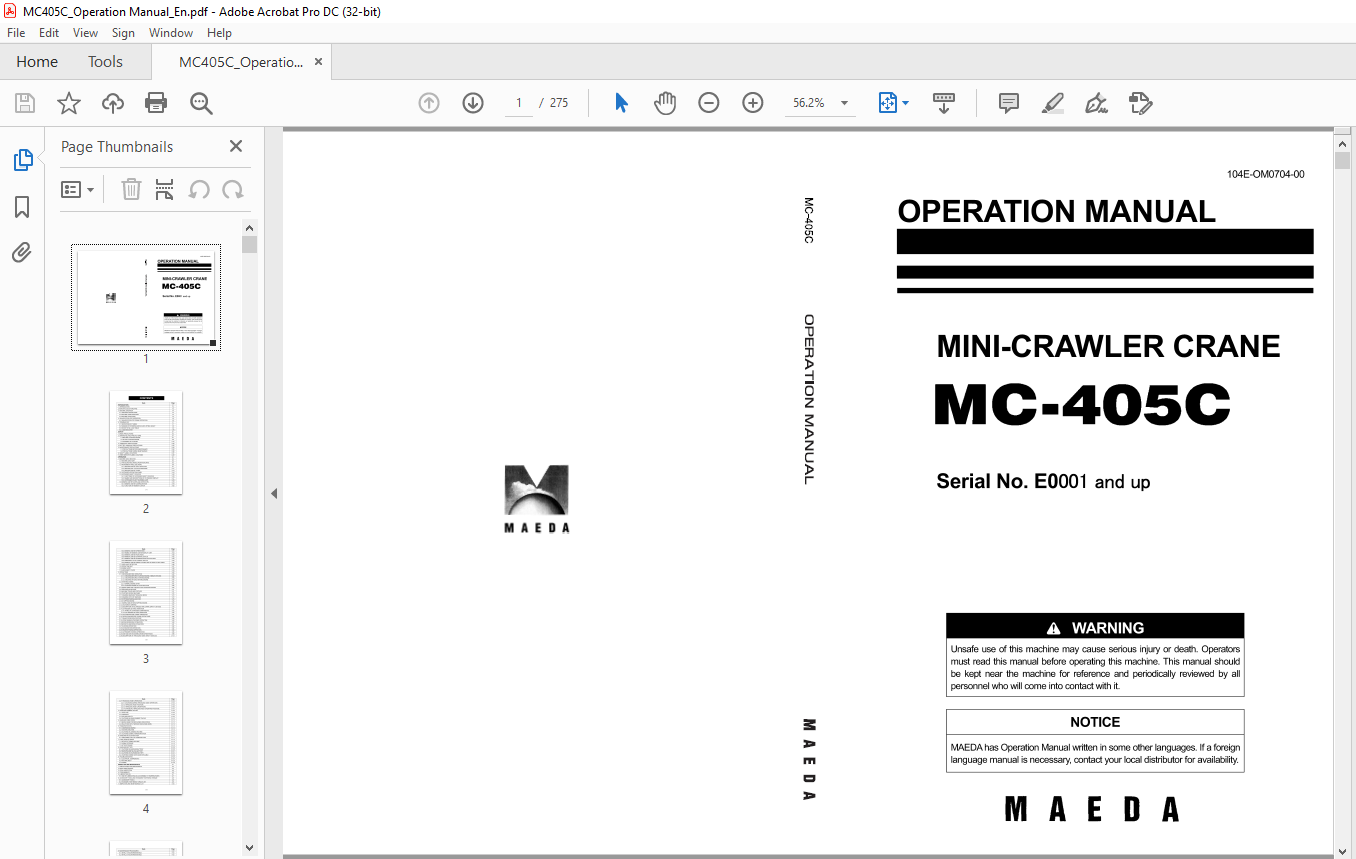Open the Window menu
The height and width of the screenshot is (859, 1356).
coord(171,33)
